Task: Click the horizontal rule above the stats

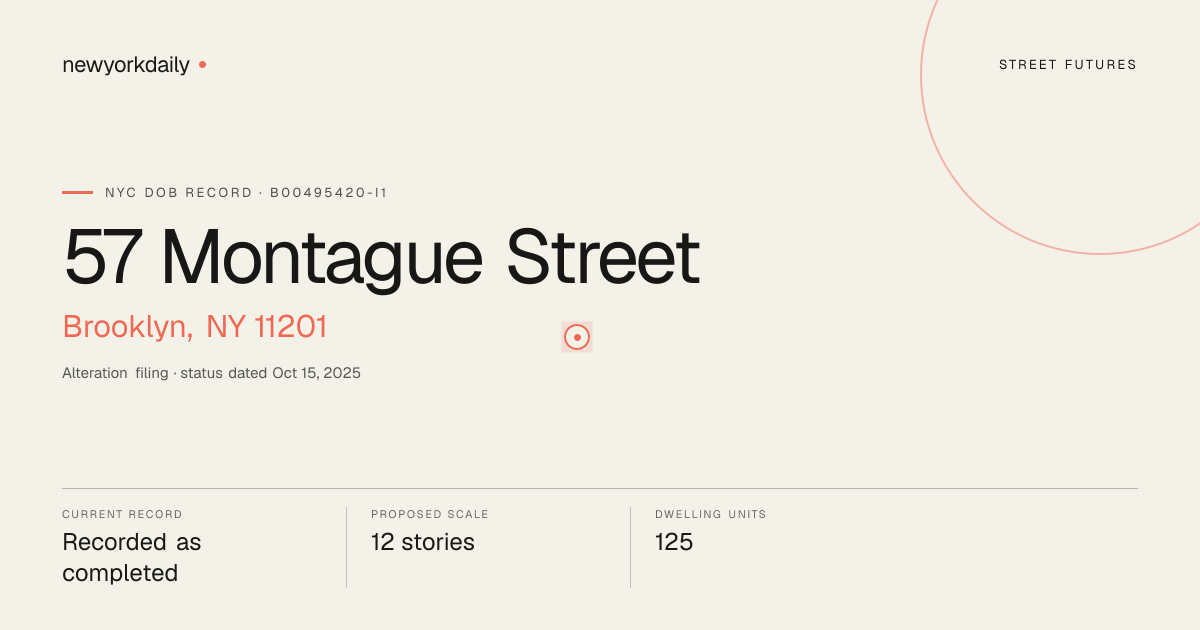Action: pos(600,488)
